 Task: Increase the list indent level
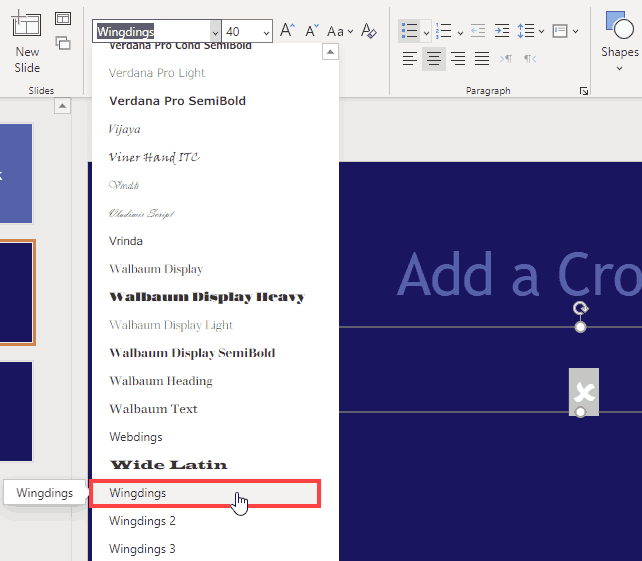(502, 31)
